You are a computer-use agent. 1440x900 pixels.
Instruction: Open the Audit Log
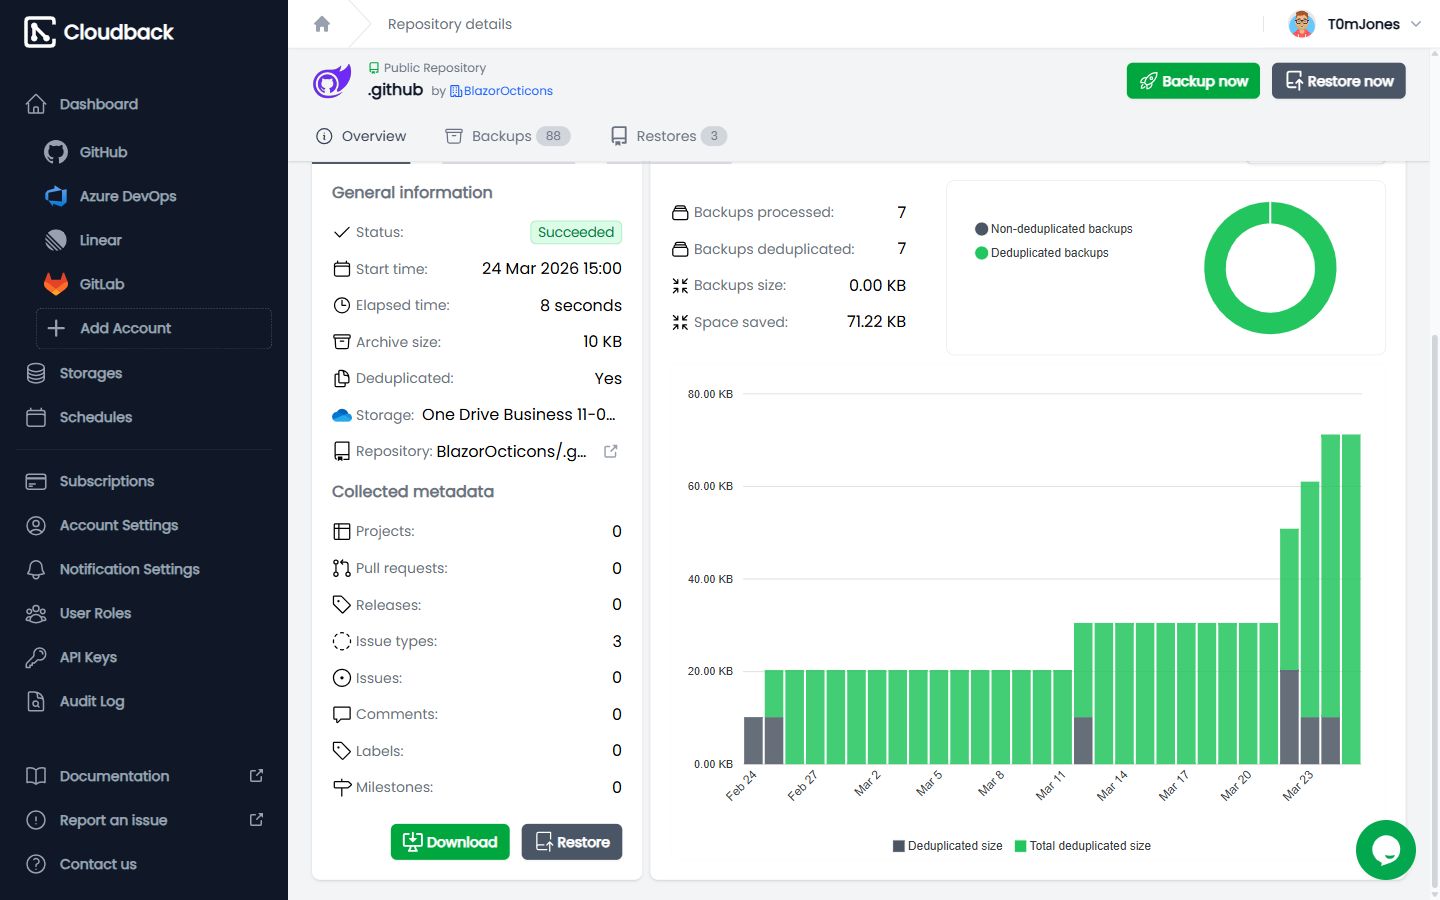click(x=92, y=701)
